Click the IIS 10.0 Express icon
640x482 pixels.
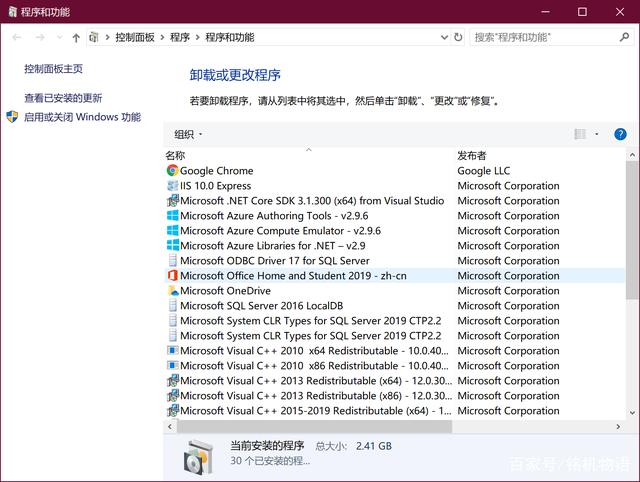[x=173, y=186]
